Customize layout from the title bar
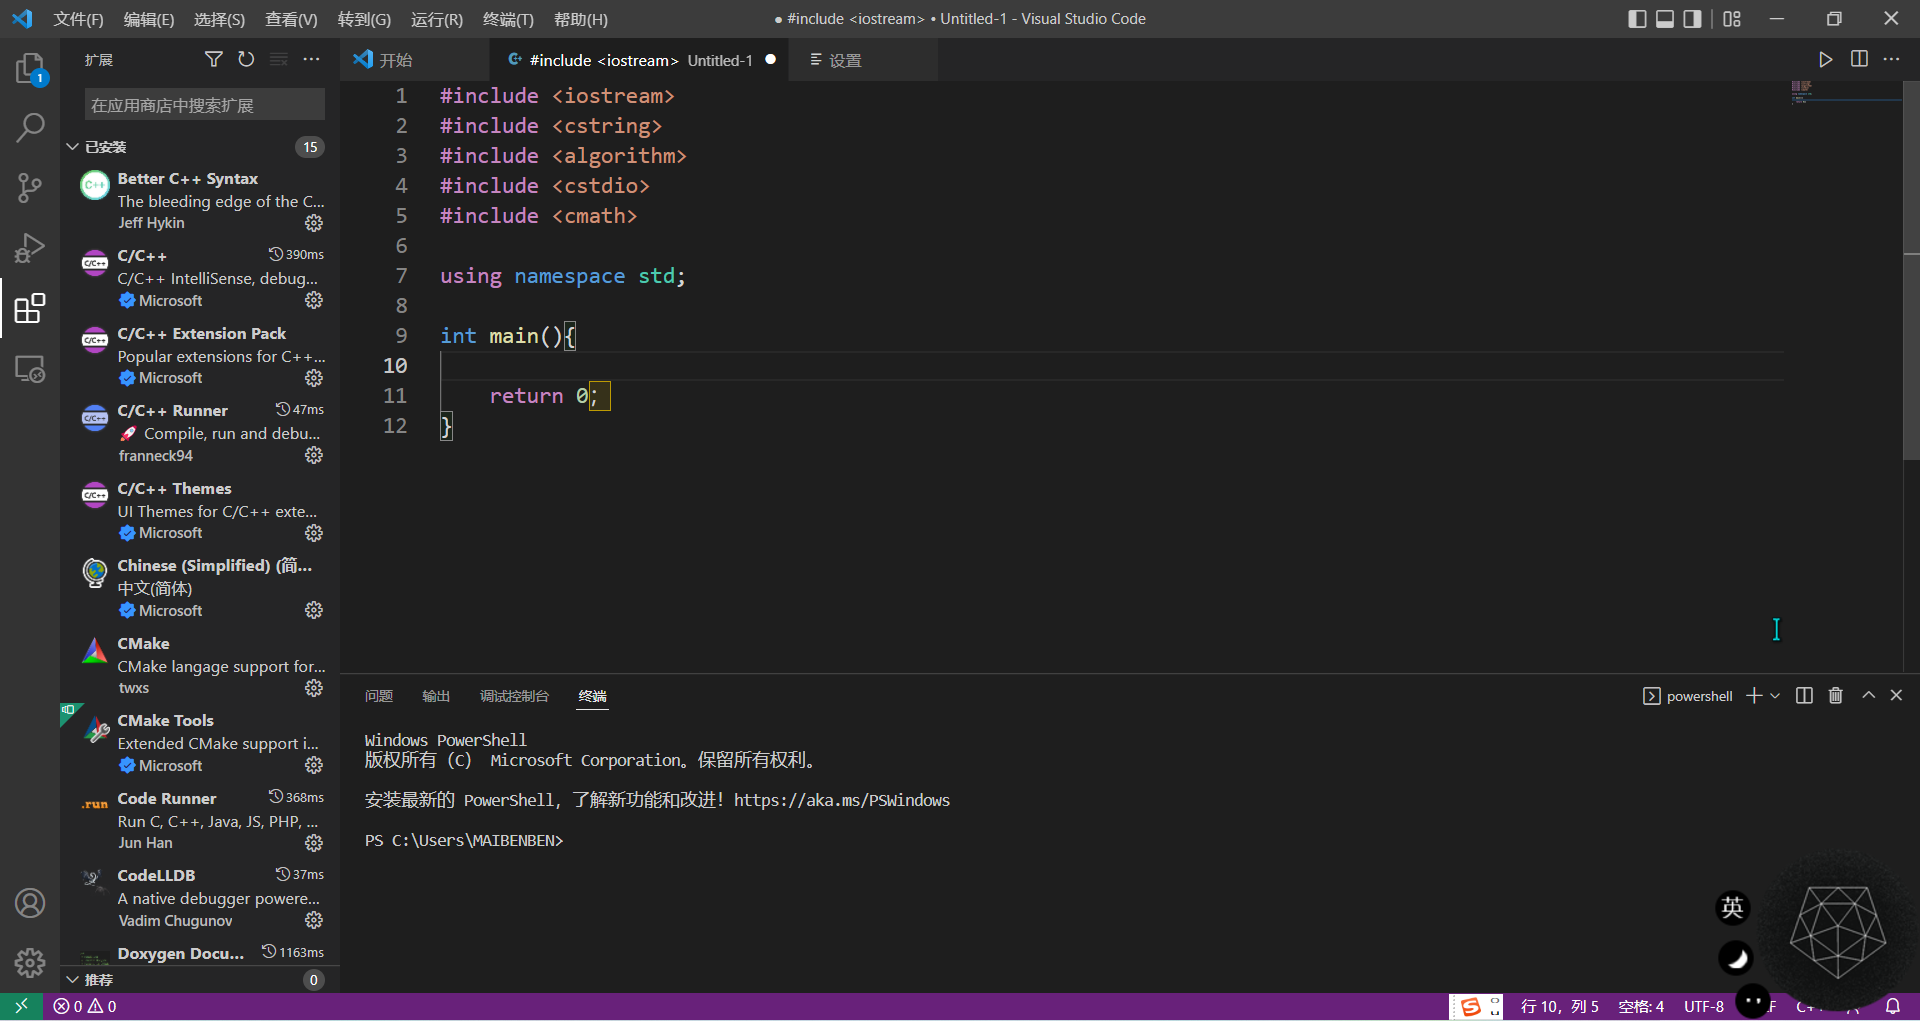This screenshot has height=1021, width=1920. click(1732, 19)
